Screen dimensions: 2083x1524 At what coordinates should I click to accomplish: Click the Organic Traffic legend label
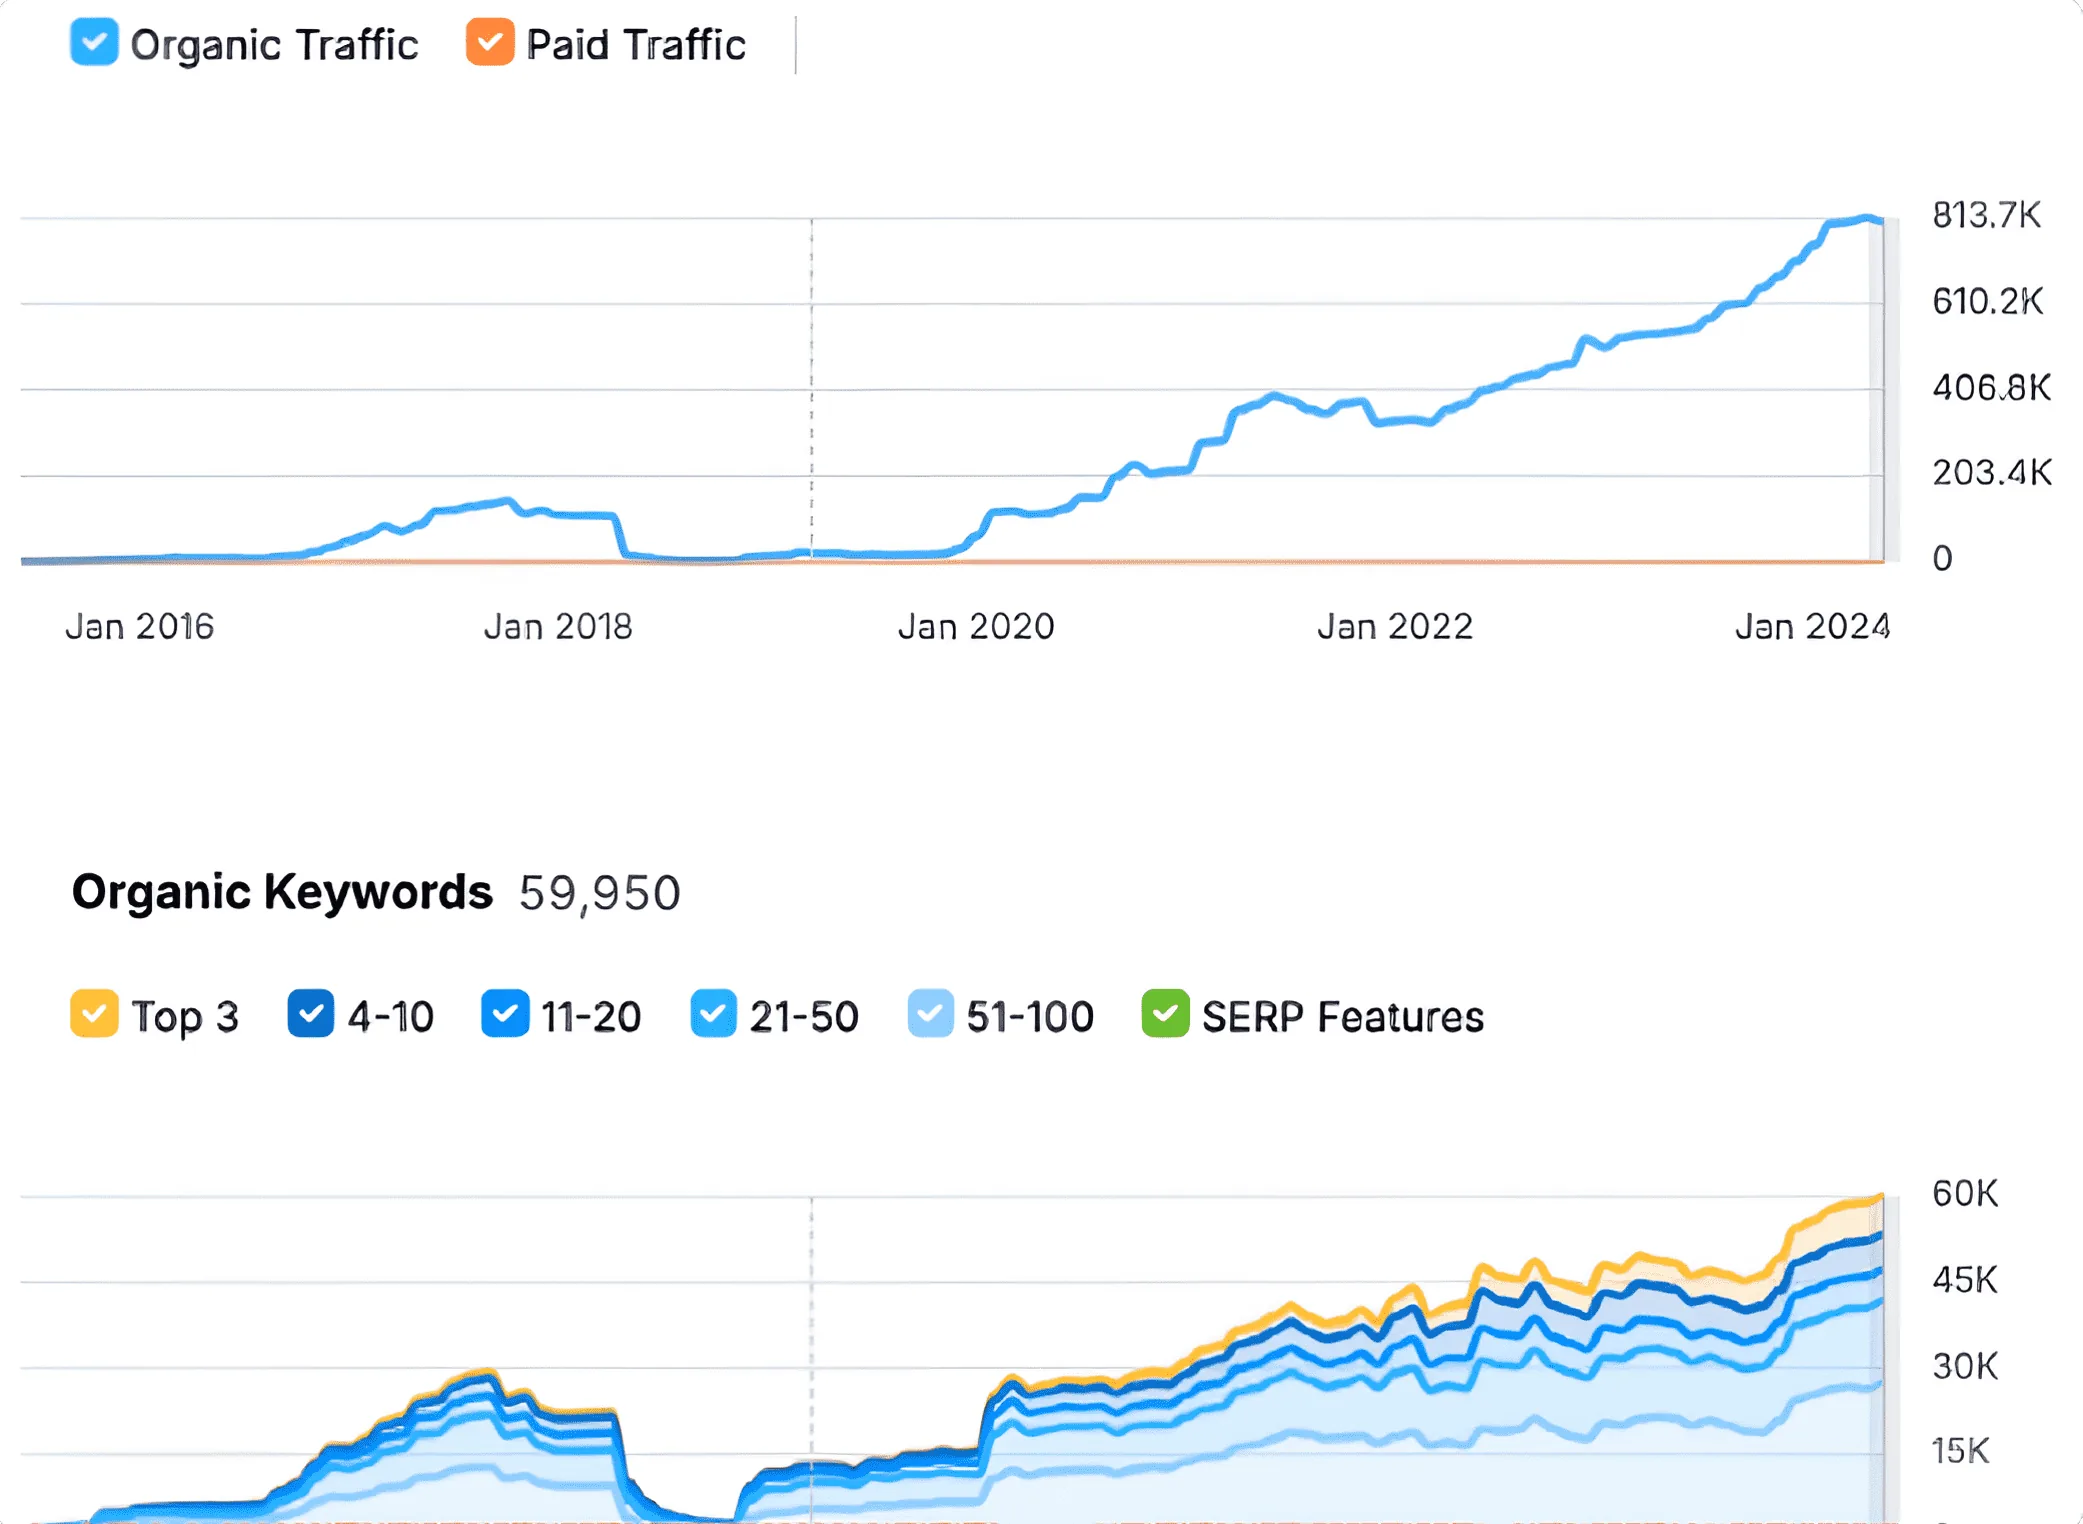point(274,45)
